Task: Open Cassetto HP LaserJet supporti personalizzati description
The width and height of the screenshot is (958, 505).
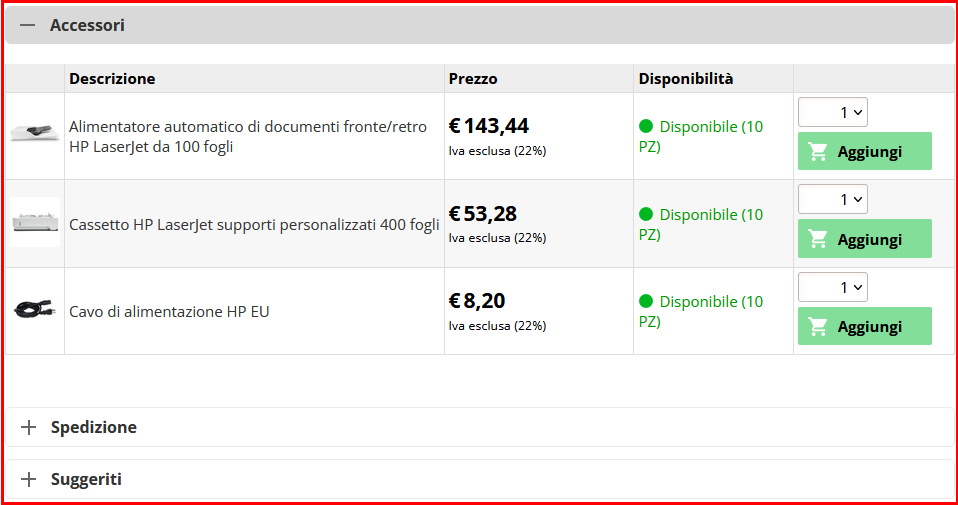Action: click(x=254, y=225)
